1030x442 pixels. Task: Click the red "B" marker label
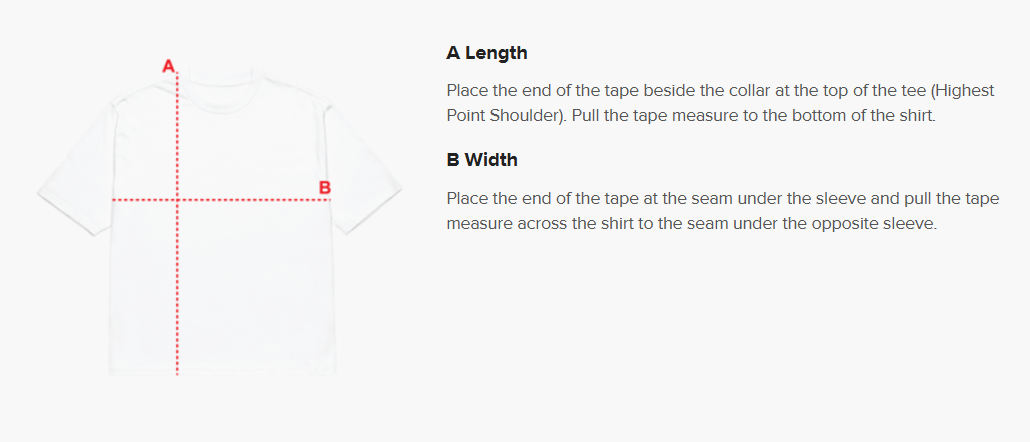tap(325, 187)
